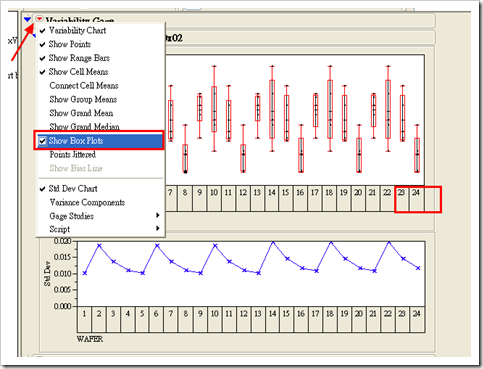Click Std Dev data point for wafer 24
483x369 pixels.
point(418,268)
